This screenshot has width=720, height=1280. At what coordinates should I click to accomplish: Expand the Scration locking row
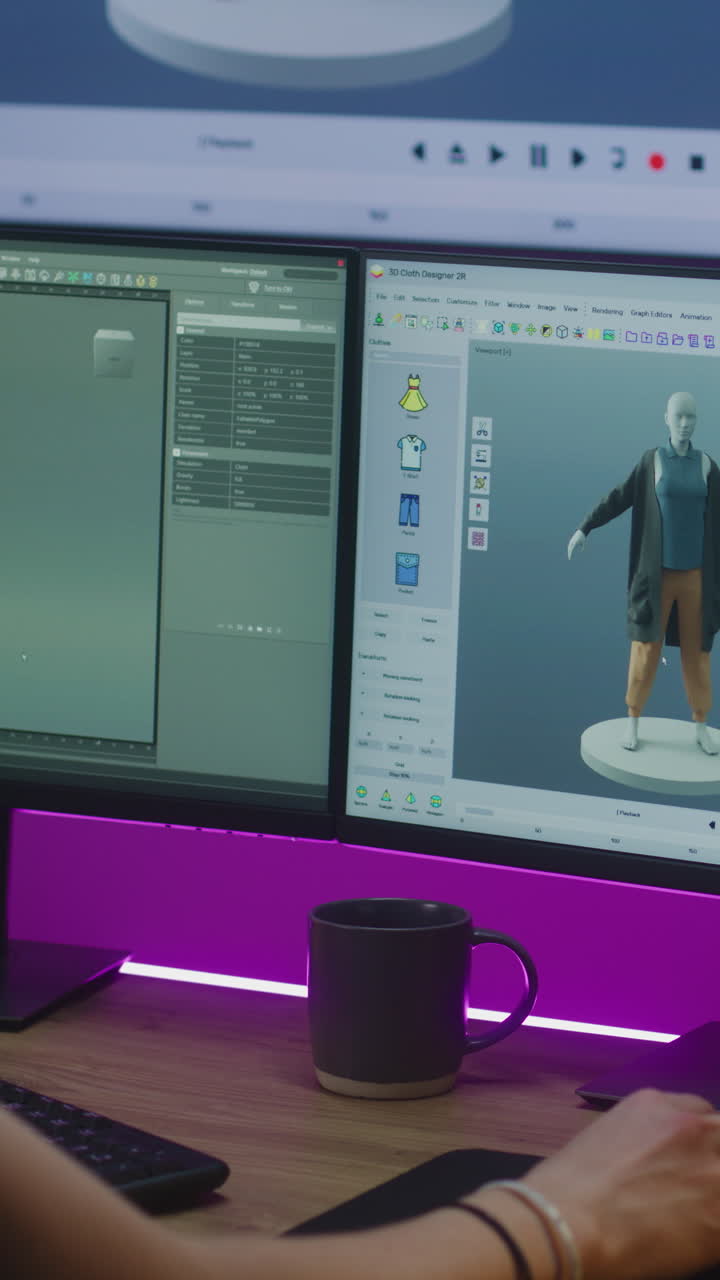(x=403, y=697)
